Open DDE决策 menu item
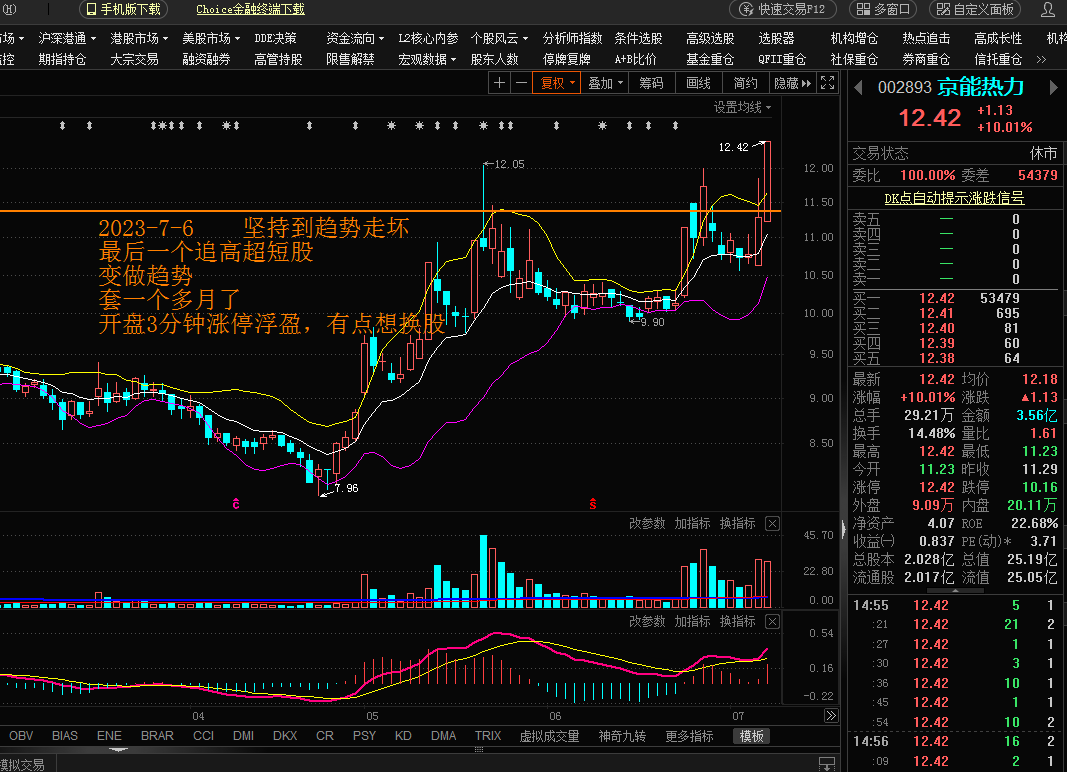 coord(276,38)
